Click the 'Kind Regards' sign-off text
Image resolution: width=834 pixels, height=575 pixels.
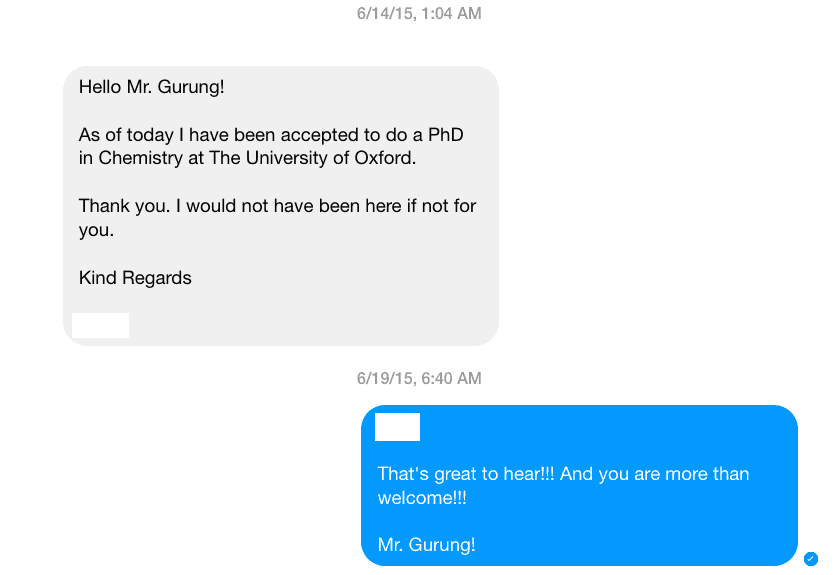tap(135, 278)
